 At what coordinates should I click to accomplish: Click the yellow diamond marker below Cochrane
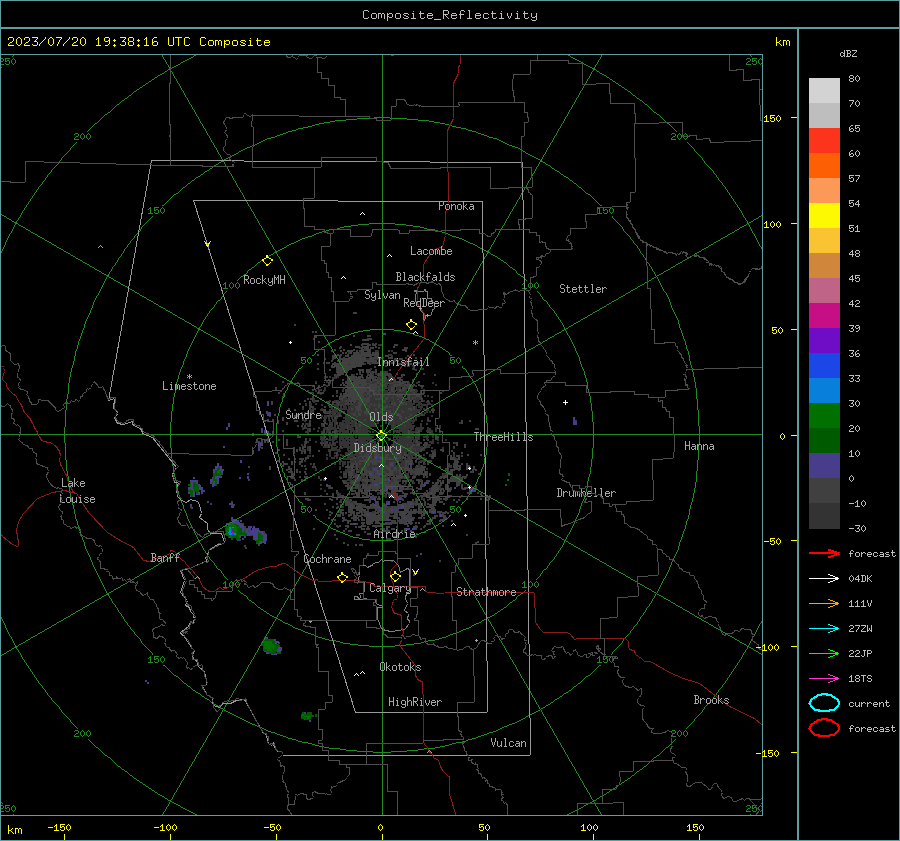point(342,577)
